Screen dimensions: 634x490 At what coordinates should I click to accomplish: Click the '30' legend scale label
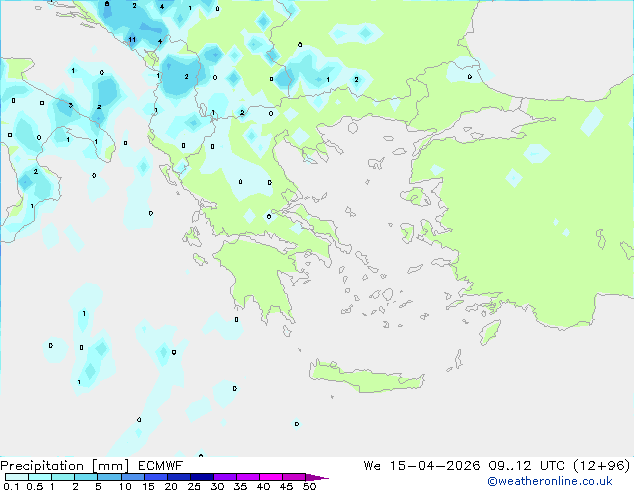pyautogui.click(x=217, y=486)
